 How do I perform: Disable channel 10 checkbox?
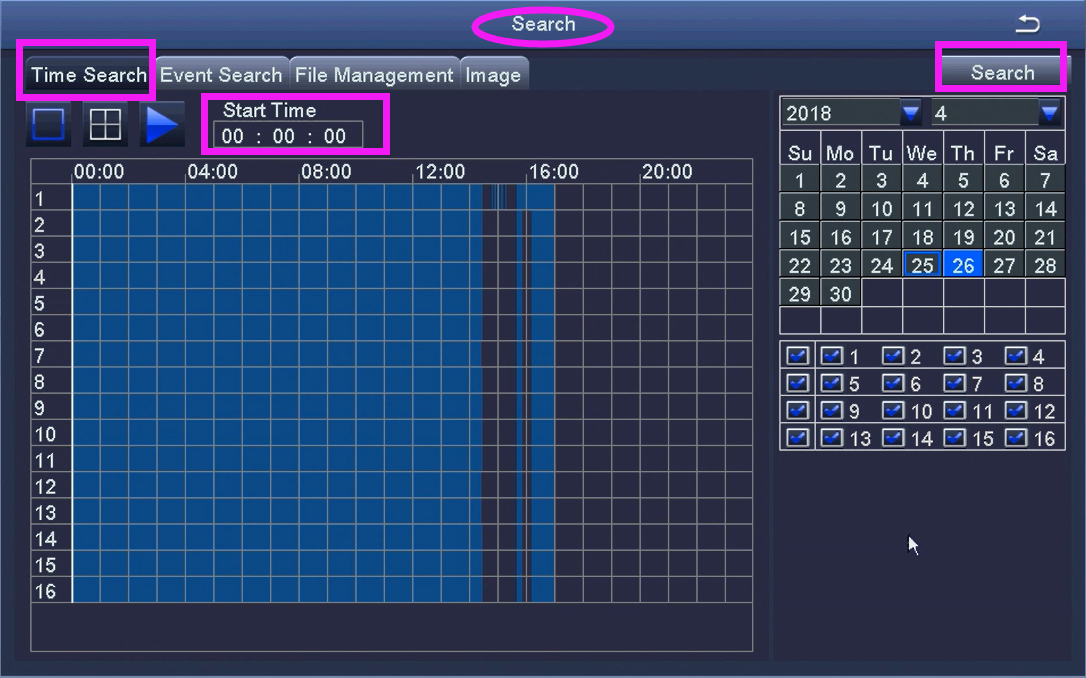tap(893, 411)
